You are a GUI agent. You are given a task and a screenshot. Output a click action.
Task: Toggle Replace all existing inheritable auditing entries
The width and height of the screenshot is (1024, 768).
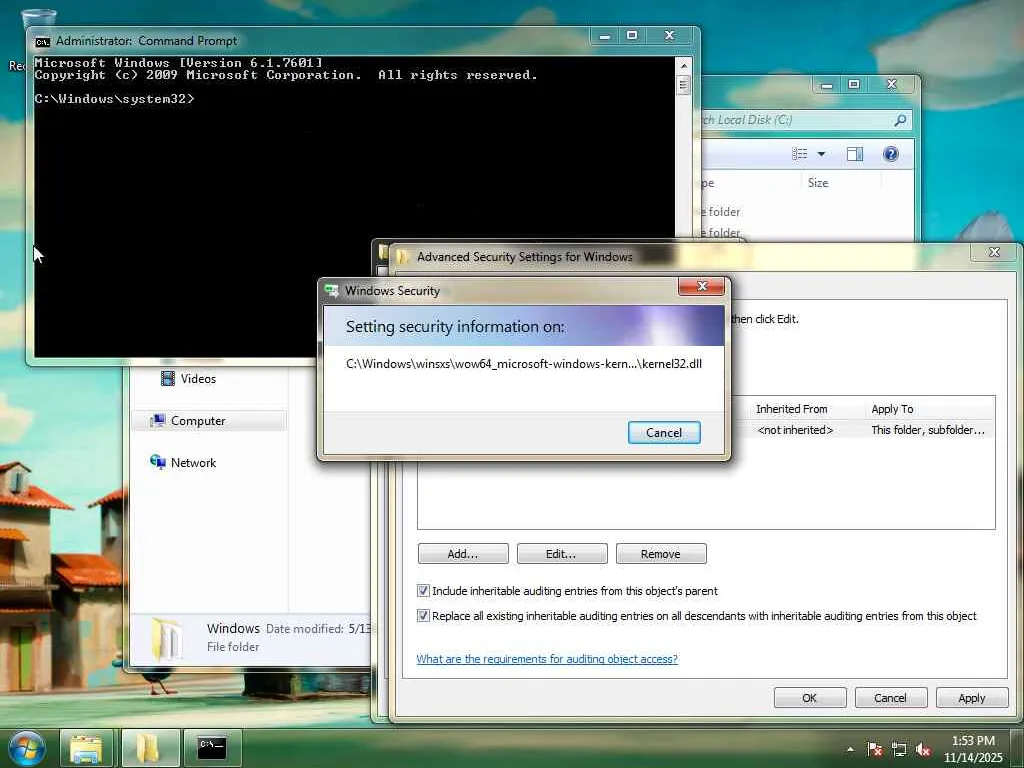[x=423, y=615]
